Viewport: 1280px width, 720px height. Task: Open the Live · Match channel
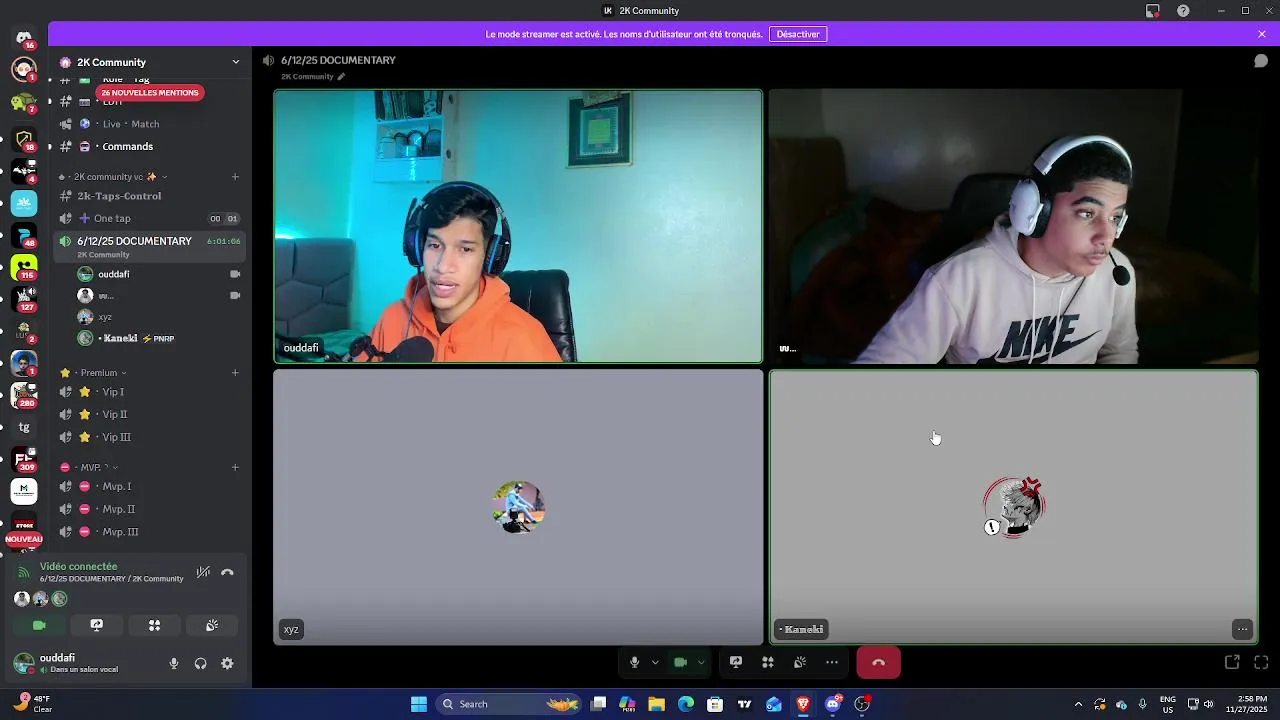150,124
